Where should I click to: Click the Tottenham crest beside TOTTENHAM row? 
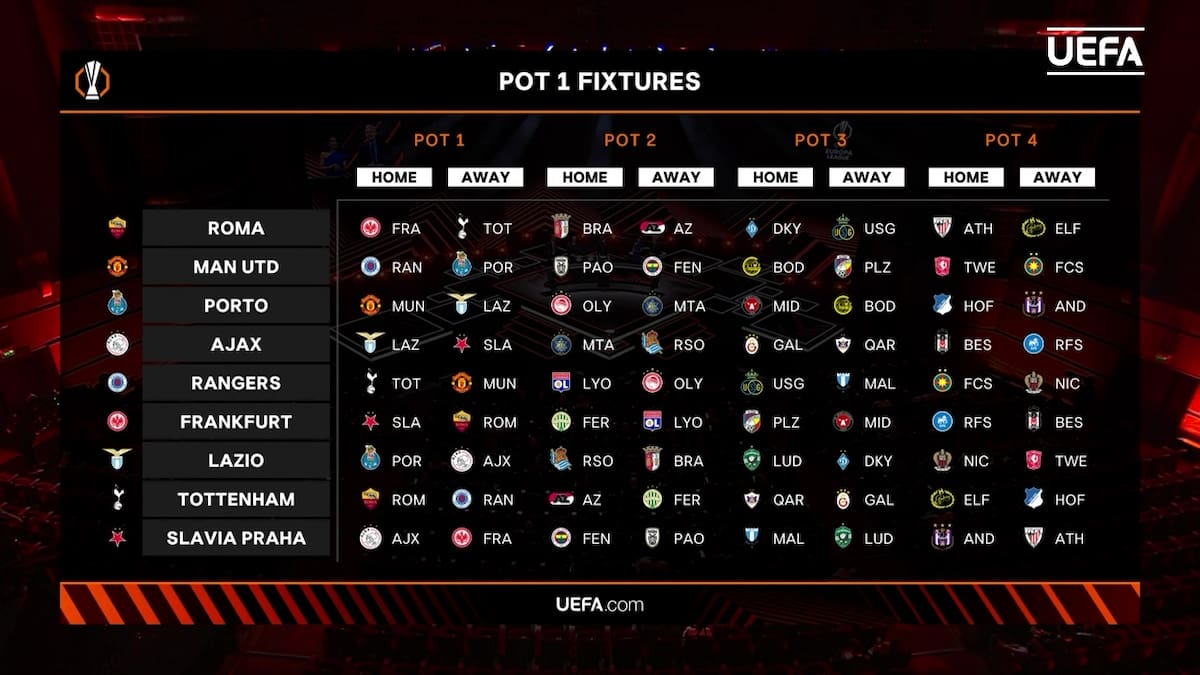[x=118, y=499]
